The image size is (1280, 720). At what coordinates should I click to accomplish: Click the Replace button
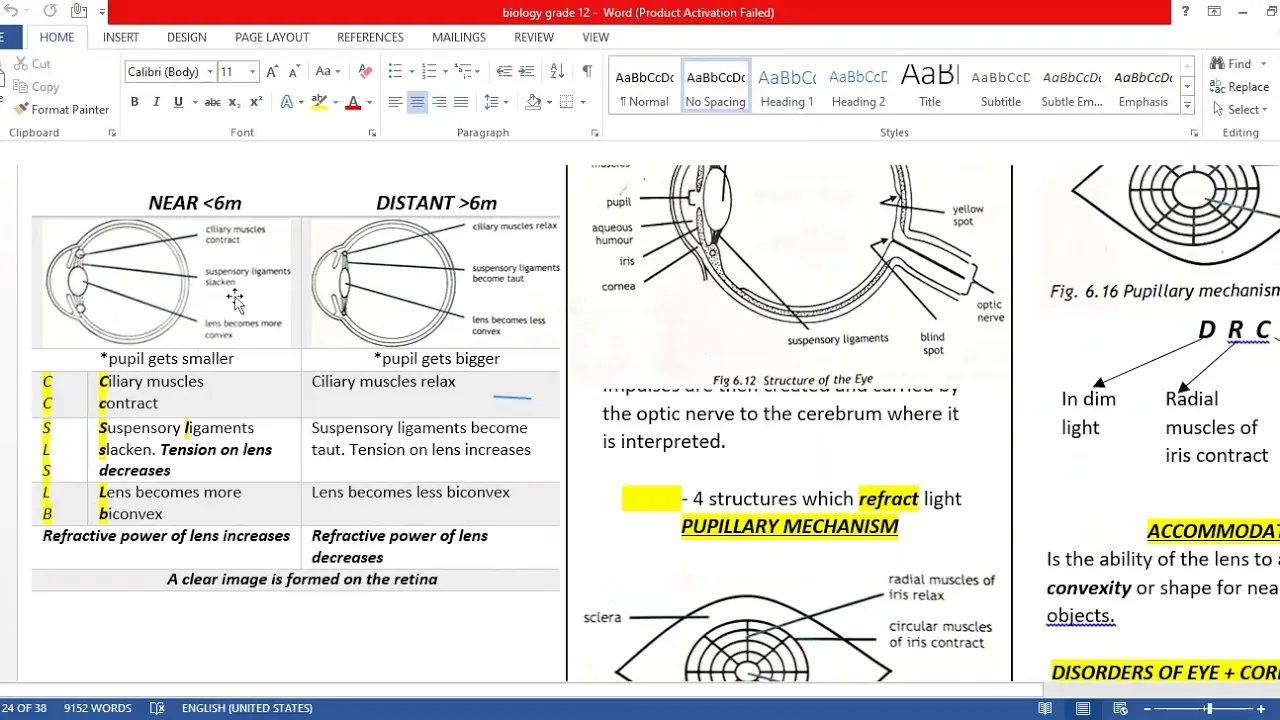[x=1239, y=86]
